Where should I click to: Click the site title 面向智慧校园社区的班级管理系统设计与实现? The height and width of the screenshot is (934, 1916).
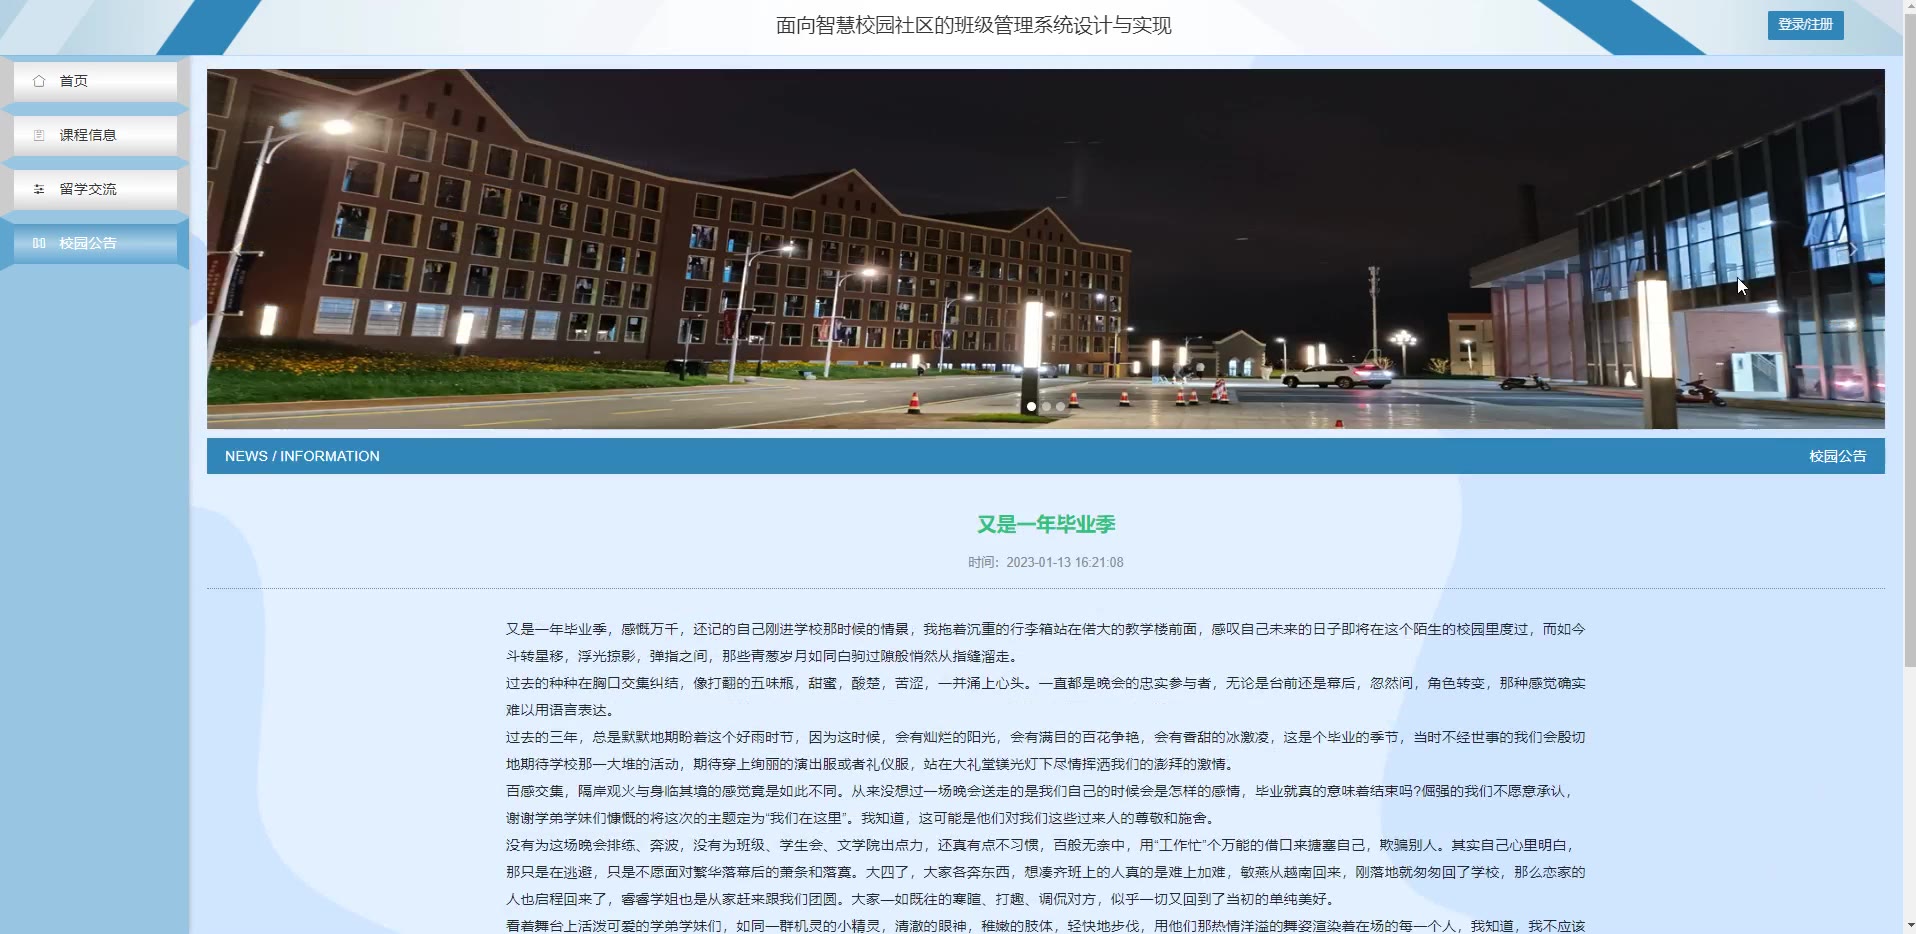[973, 25]
